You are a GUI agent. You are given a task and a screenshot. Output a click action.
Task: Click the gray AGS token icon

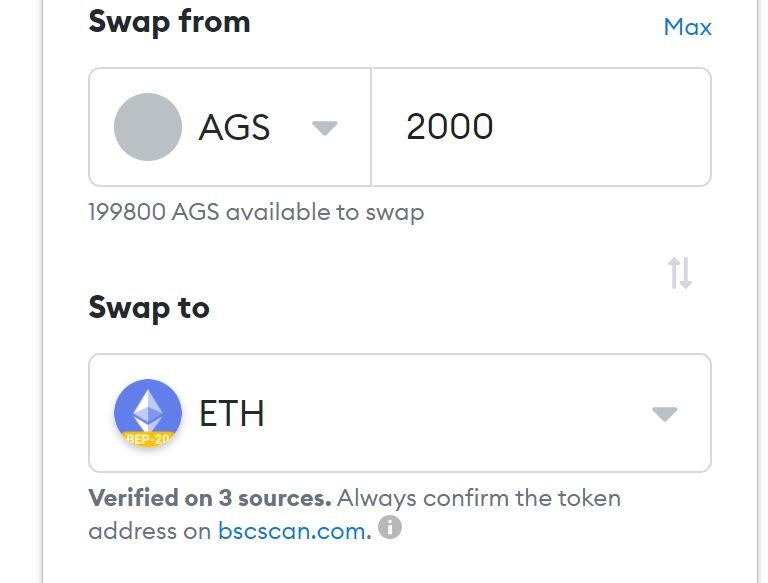click(148, 127)
